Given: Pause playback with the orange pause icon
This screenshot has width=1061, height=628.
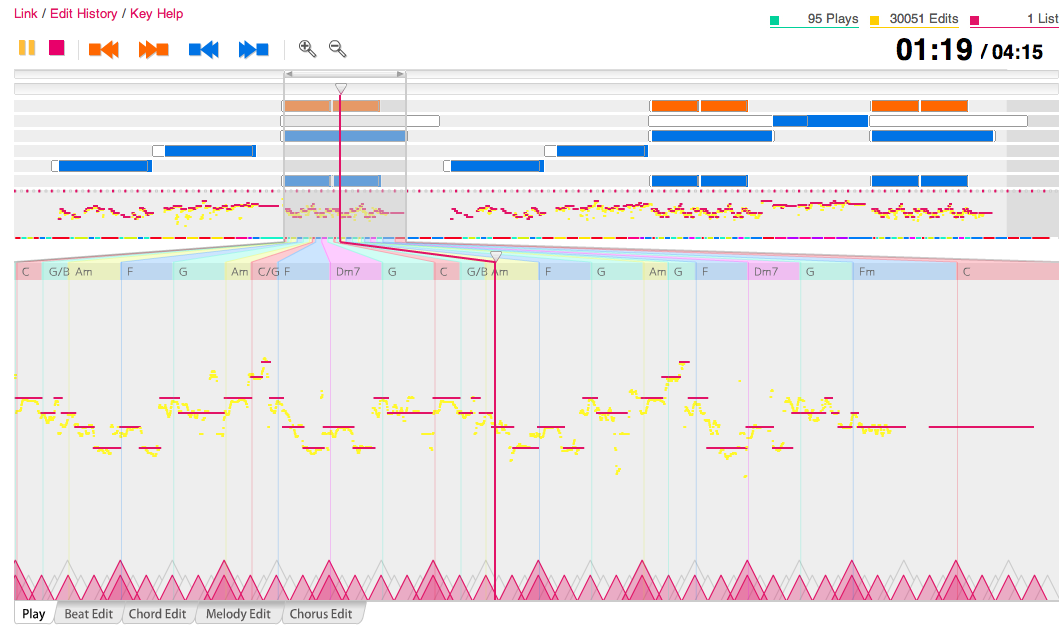Looking at the screenshot, I should tap(27, 48).
